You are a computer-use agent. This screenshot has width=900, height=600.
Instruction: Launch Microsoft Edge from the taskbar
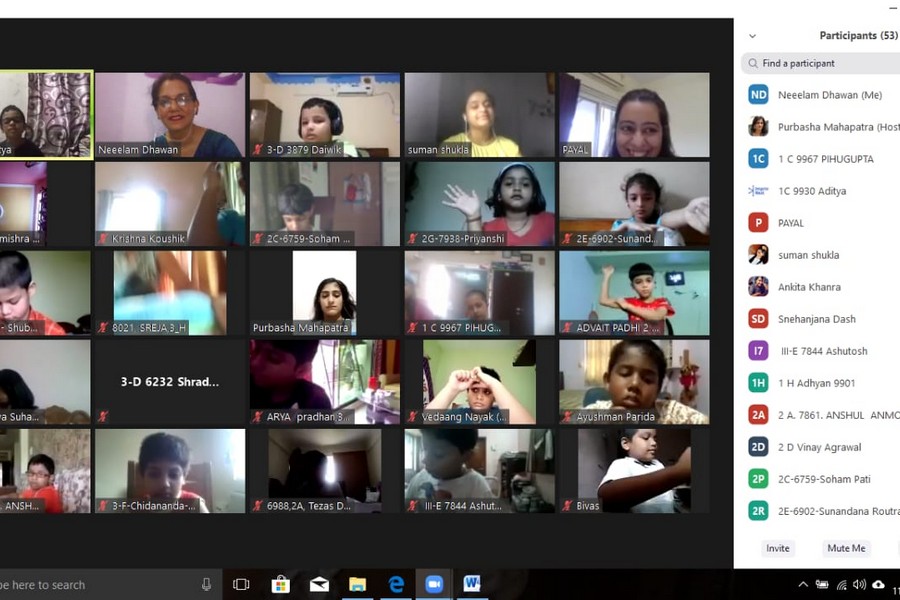point(396,584)
